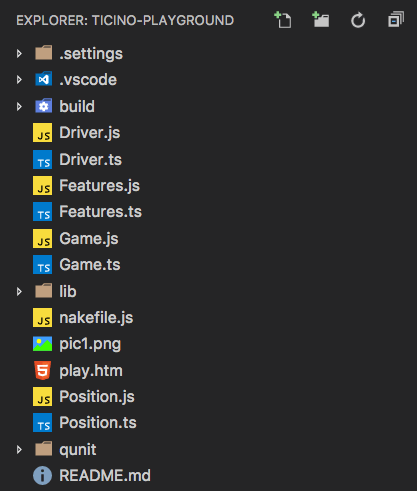Select the lib folder name
417x491 pixels.
coord(68,292)
